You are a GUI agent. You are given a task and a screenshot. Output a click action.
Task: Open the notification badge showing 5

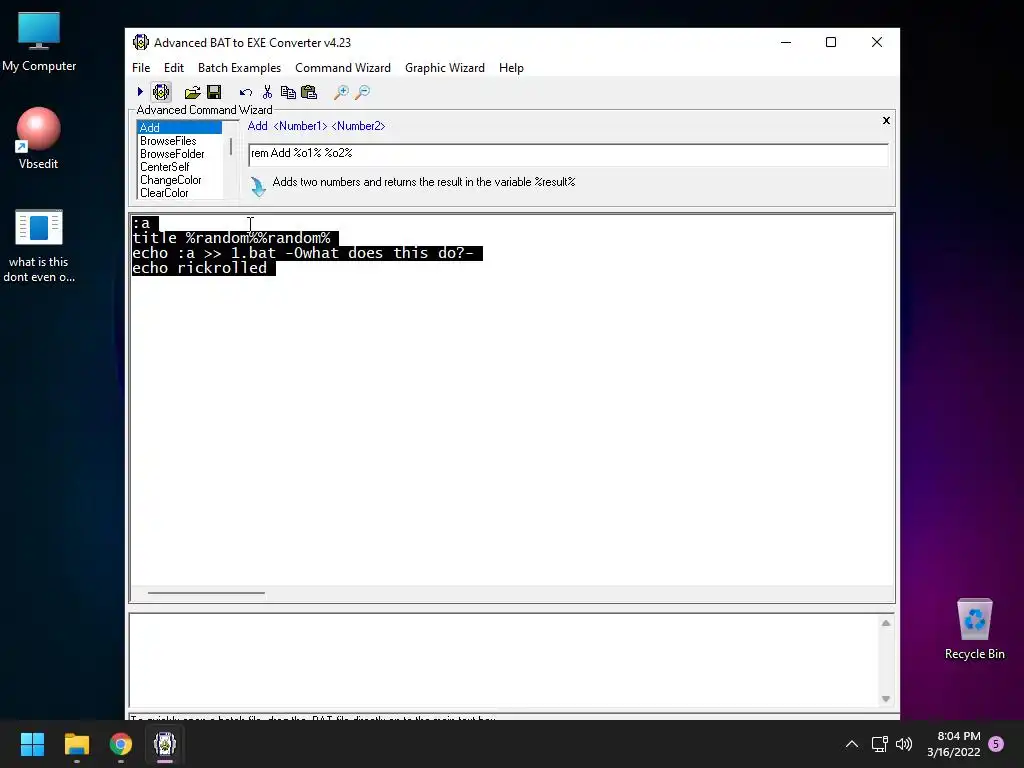[996, 744]
